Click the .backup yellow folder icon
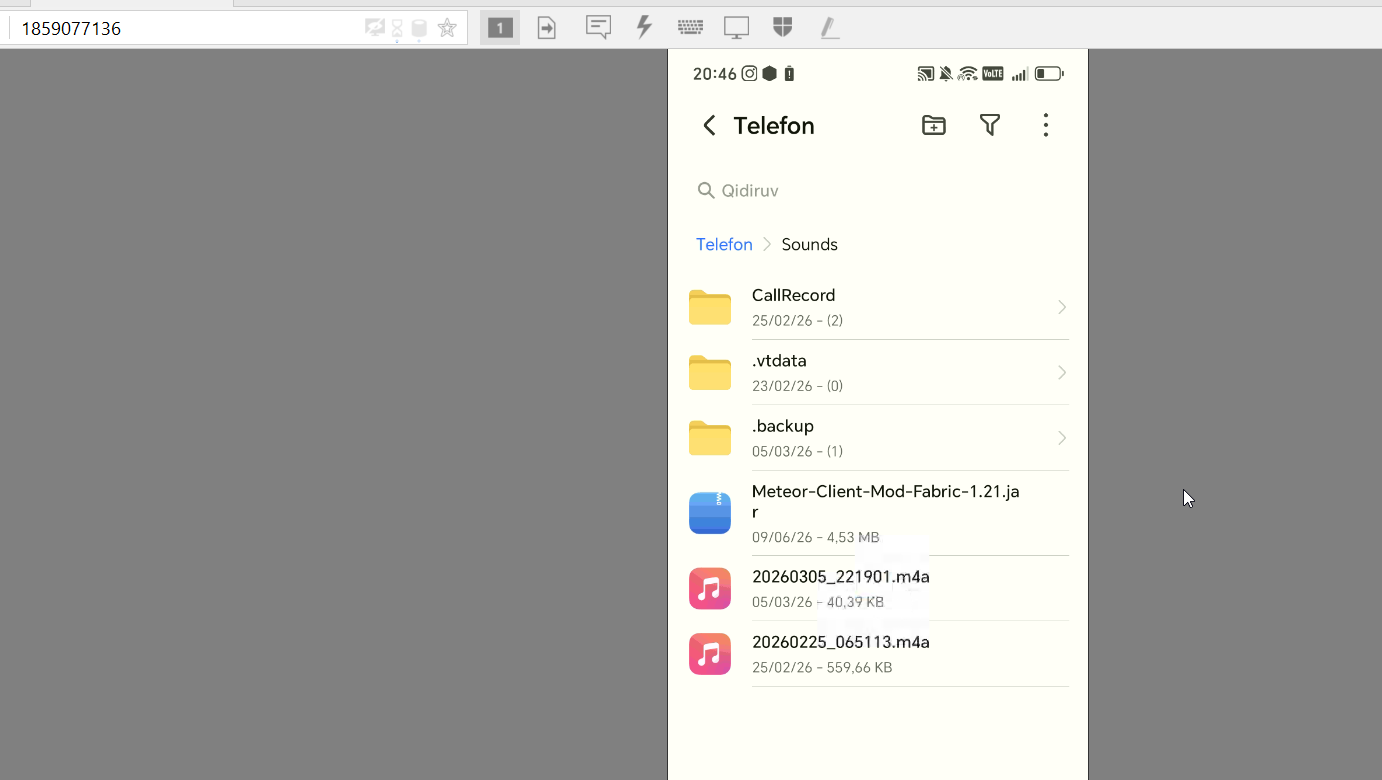Image resolution: width=1382 pixels, height=780 pixels. (x=710, y=438)
